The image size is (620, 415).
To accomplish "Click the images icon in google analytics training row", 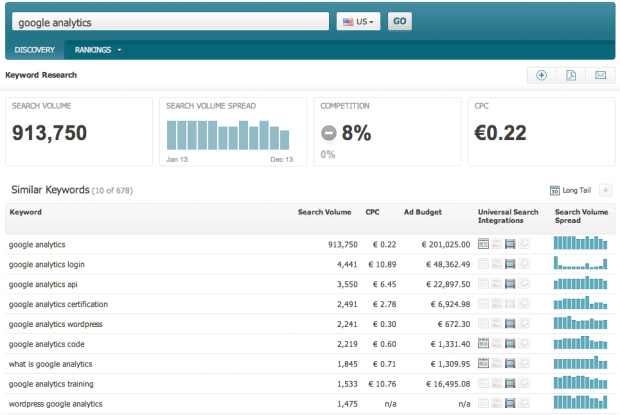I will pyautogui.click(x=497, y=383).
